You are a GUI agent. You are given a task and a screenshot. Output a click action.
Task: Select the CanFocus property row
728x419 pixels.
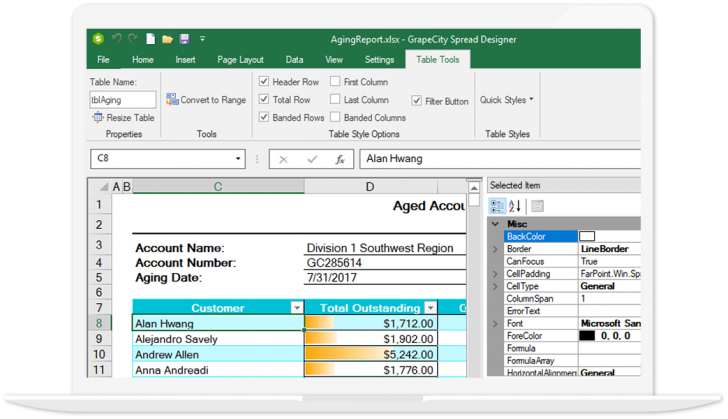(572, 262)
